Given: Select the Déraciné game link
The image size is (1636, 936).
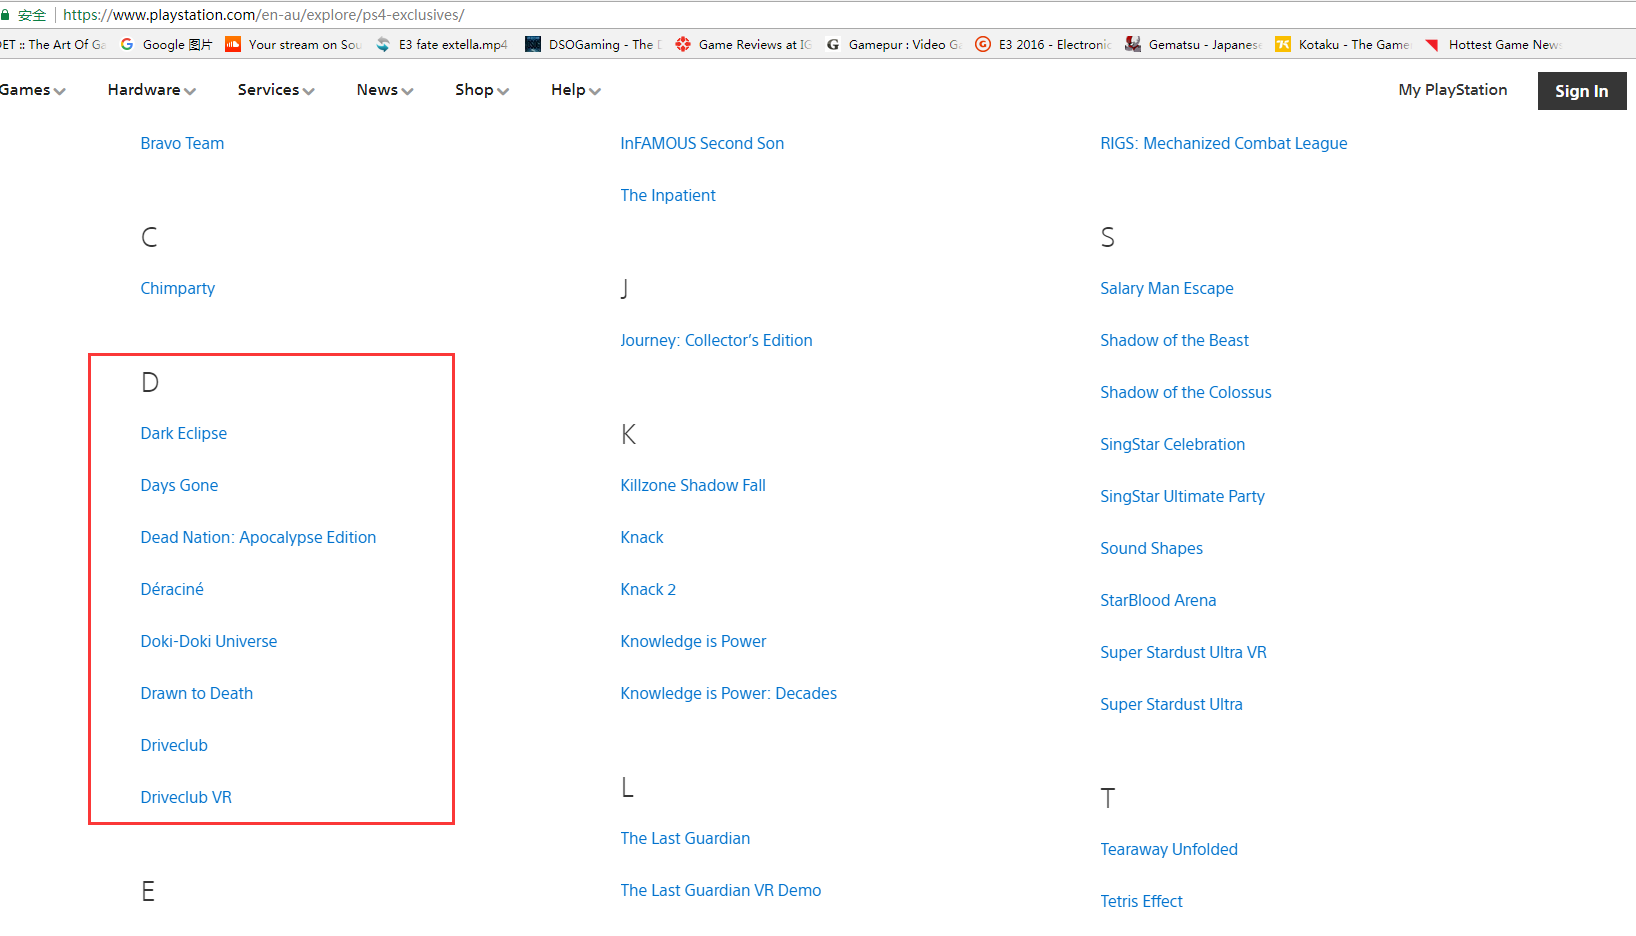Looking at the screenshot, I should coord(172,589).
